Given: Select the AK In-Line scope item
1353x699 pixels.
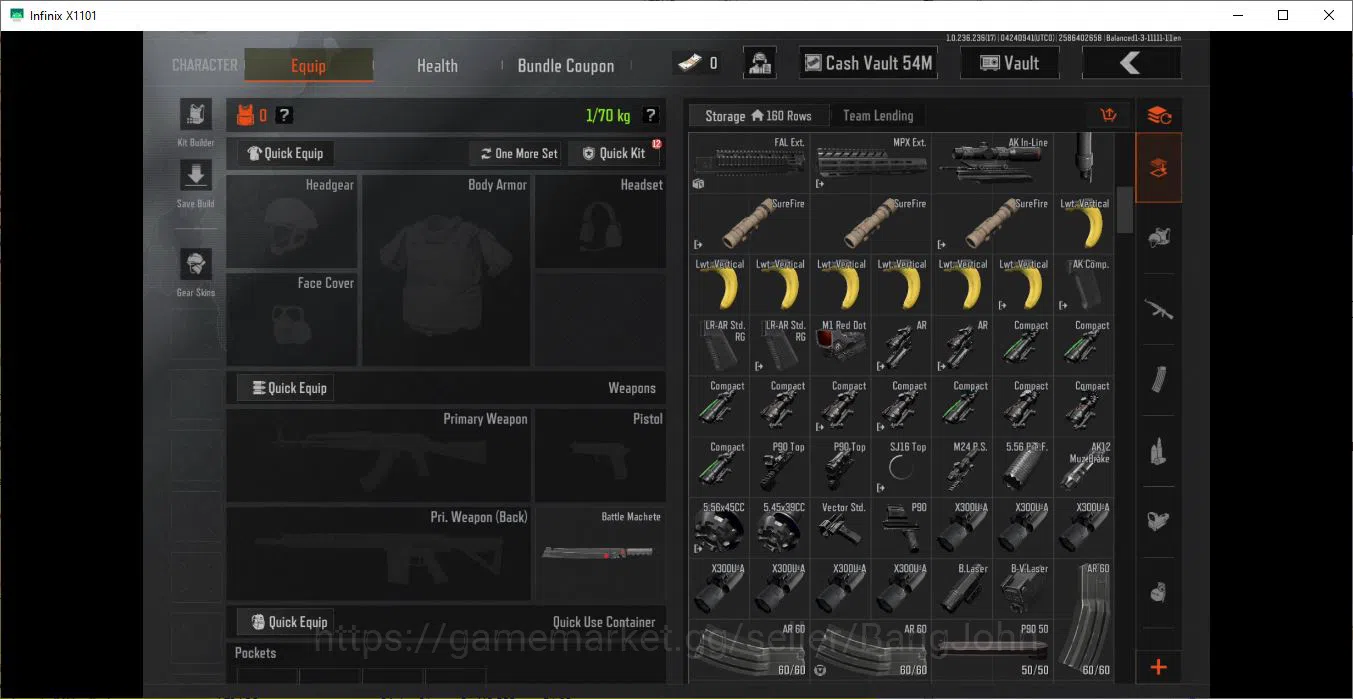Looking at the screenshot, I should 993,163.
